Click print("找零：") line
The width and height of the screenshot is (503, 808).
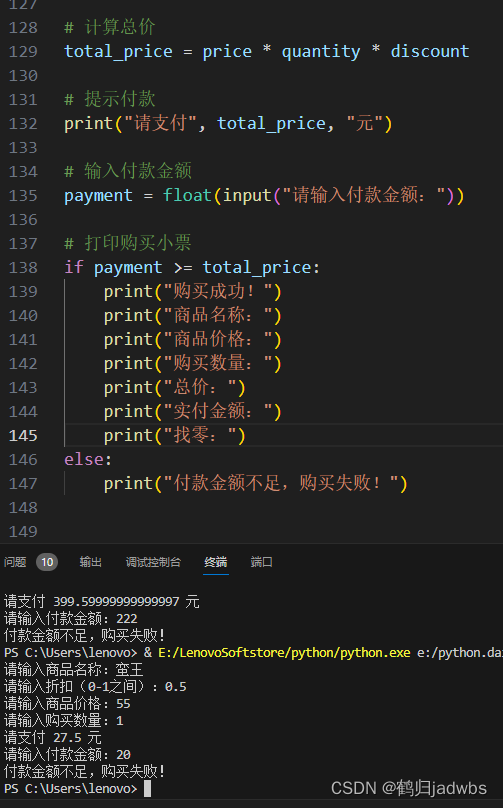(175, 435)
